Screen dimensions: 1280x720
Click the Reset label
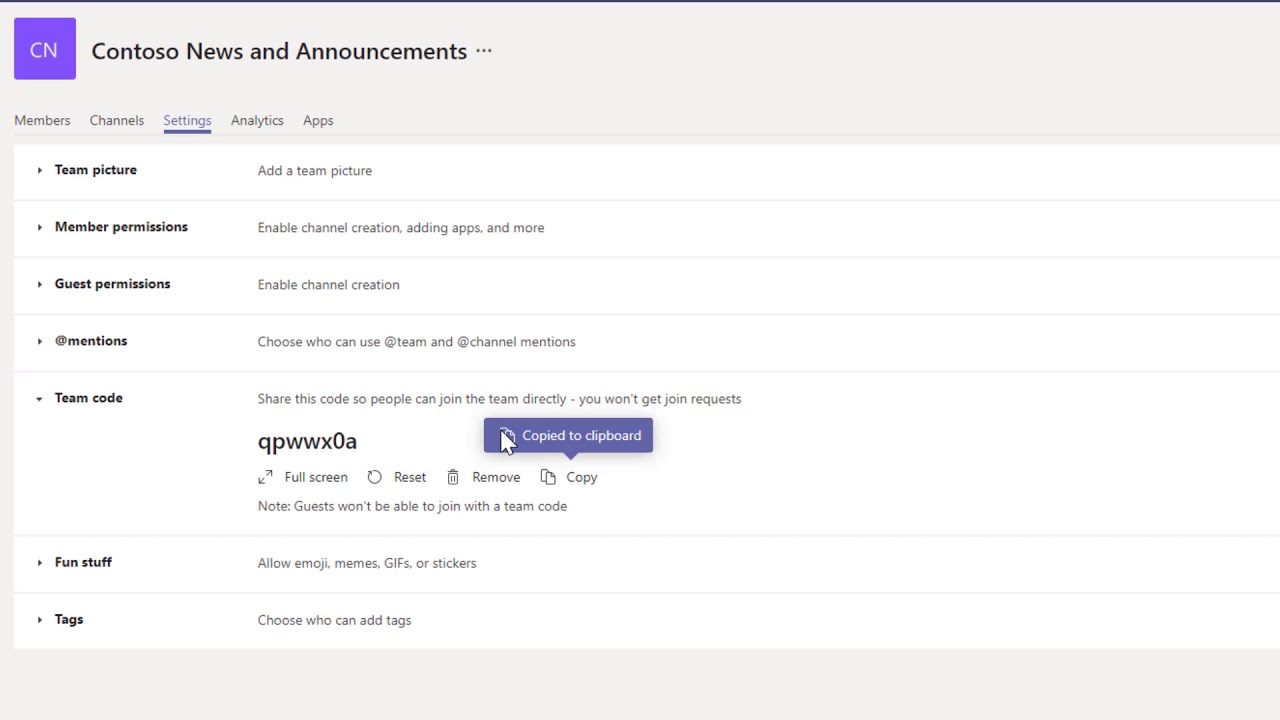[x=410, y=477]
